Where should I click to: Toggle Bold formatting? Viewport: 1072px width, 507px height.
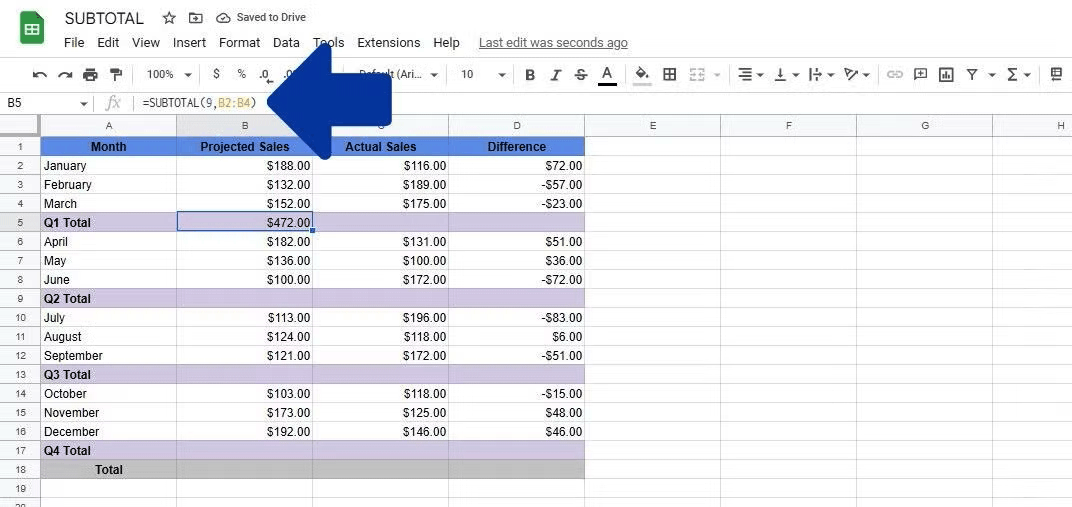pos(530,74)
